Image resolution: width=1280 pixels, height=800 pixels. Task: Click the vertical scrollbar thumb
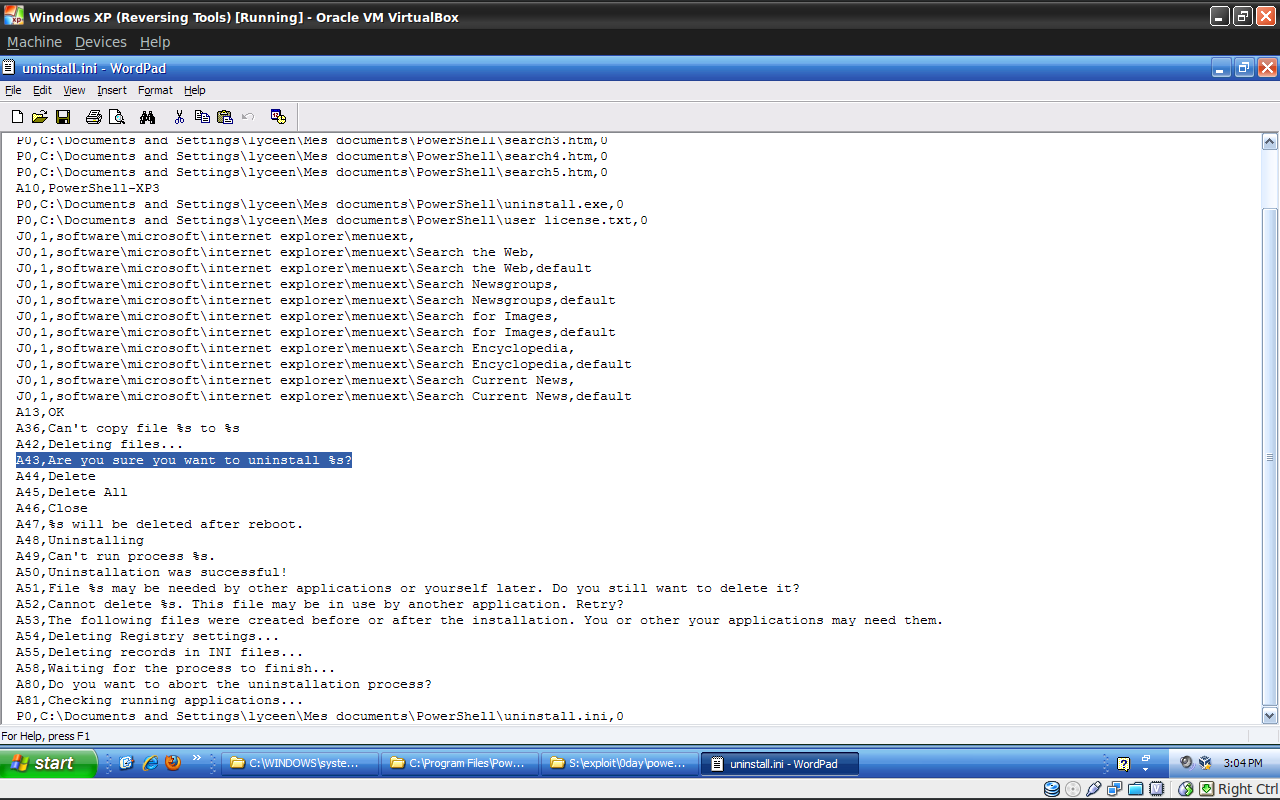click(x=1270, y=456)
